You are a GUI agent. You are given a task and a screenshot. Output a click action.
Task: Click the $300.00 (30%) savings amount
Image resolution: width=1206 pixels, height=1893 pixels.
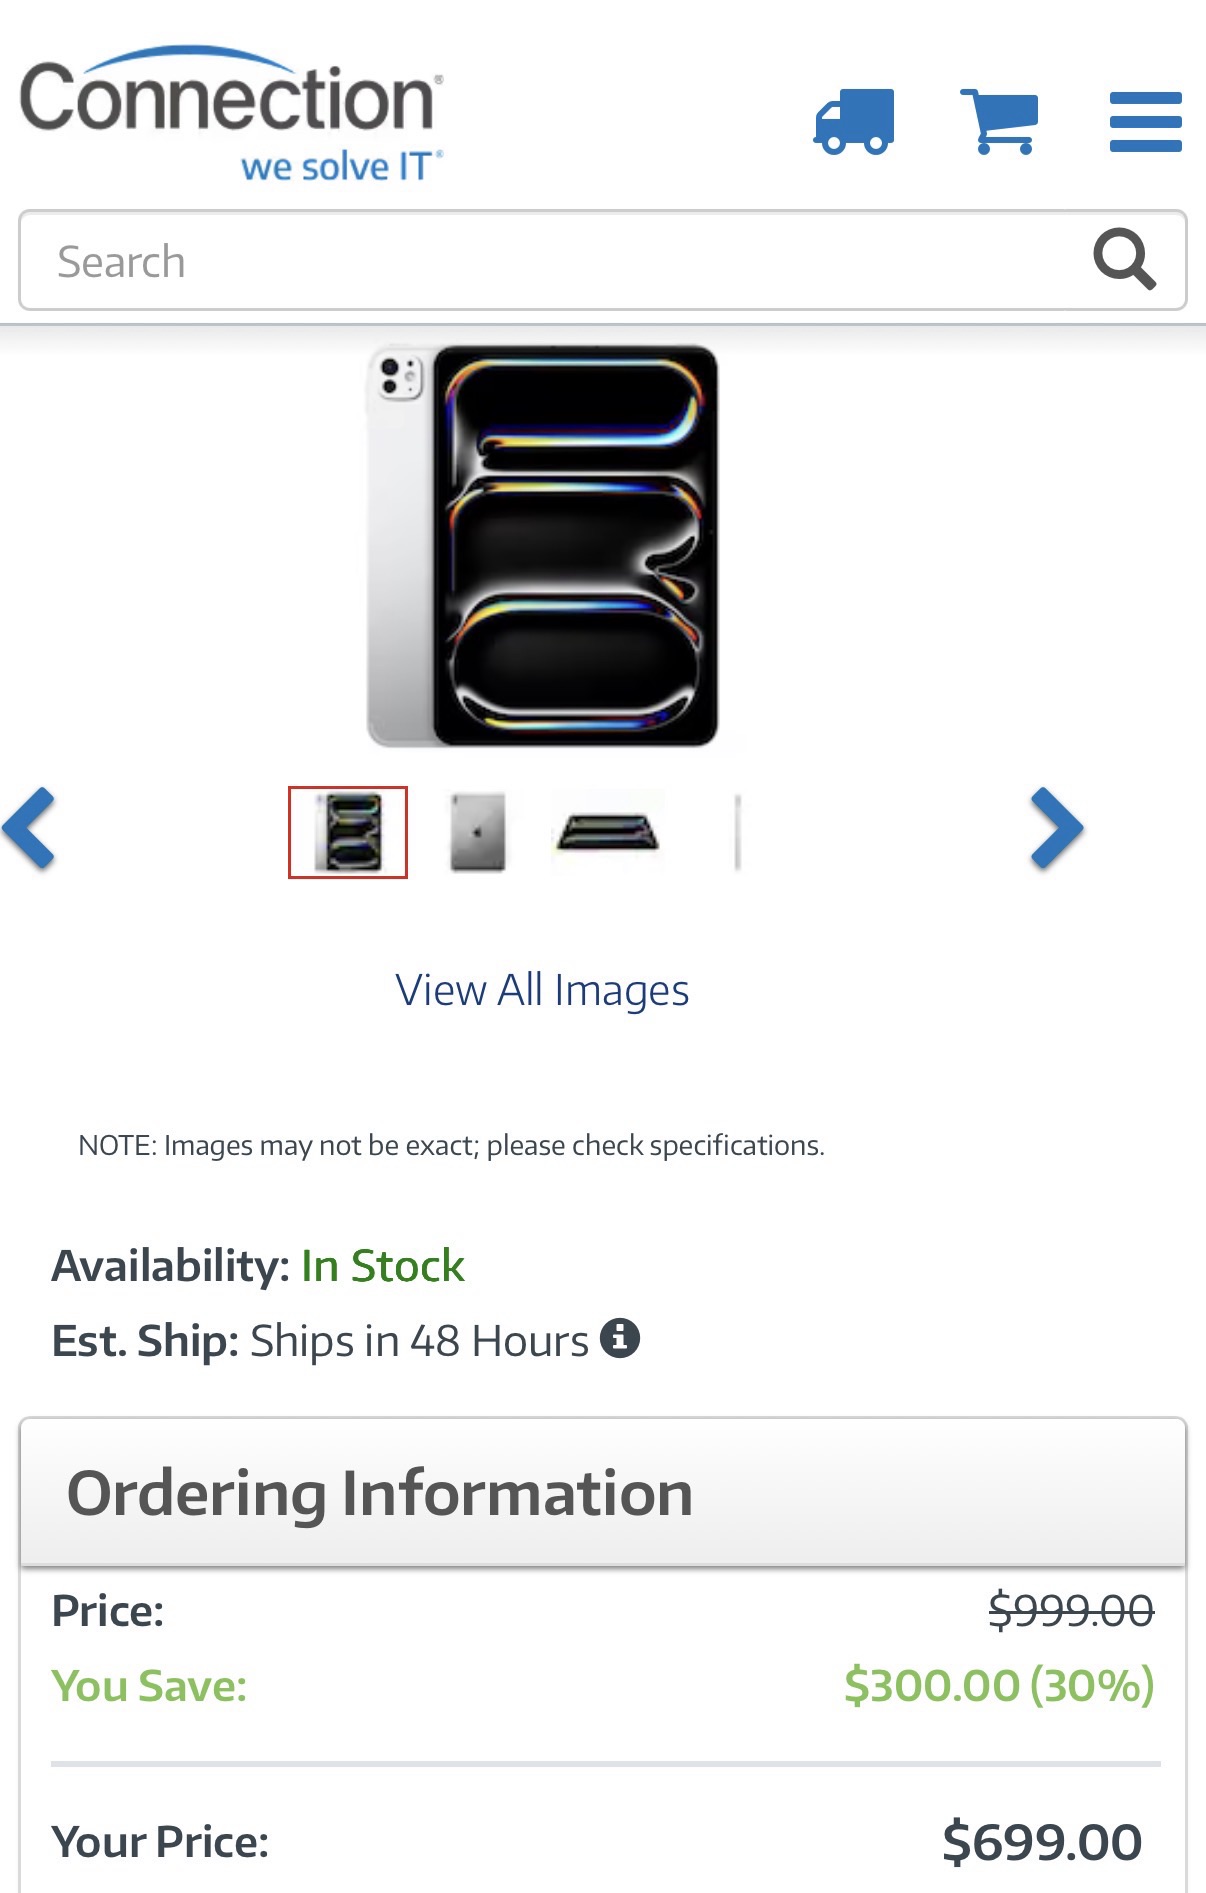[x=999, y=1685]
